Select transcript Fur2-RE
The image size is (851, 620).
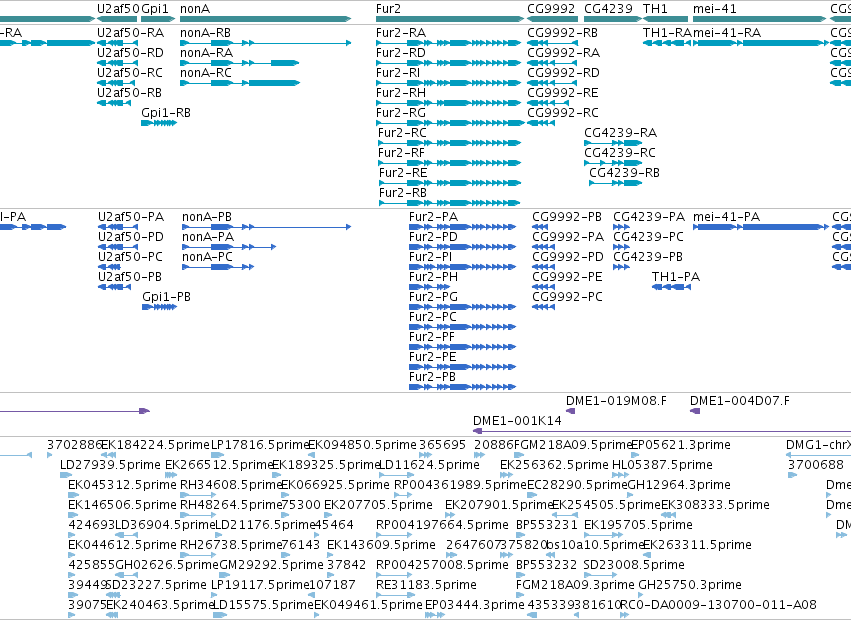(x=450, y=184)
